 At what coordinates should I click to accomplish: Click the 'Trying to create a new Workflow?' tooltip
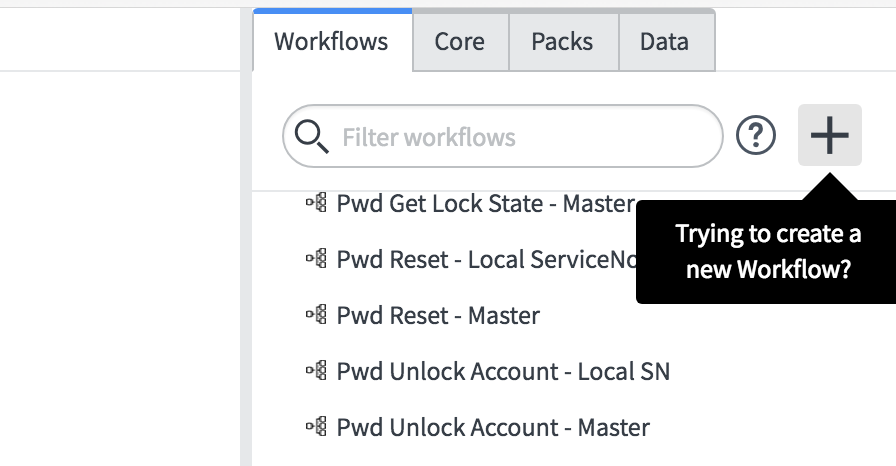click(x=767, y=251)
